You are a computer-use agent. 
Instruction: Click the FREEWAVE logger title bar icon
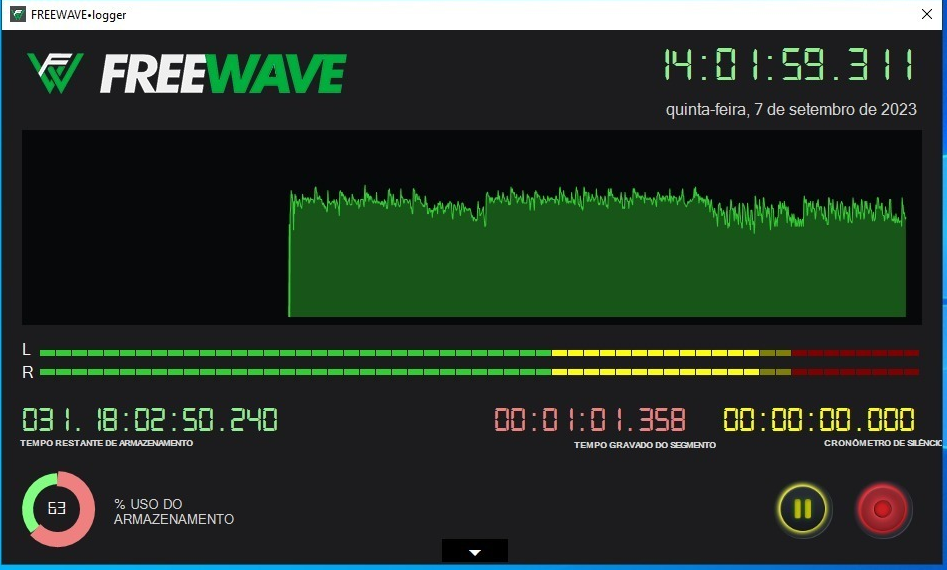pyautogui.click(x=18, y=14)
